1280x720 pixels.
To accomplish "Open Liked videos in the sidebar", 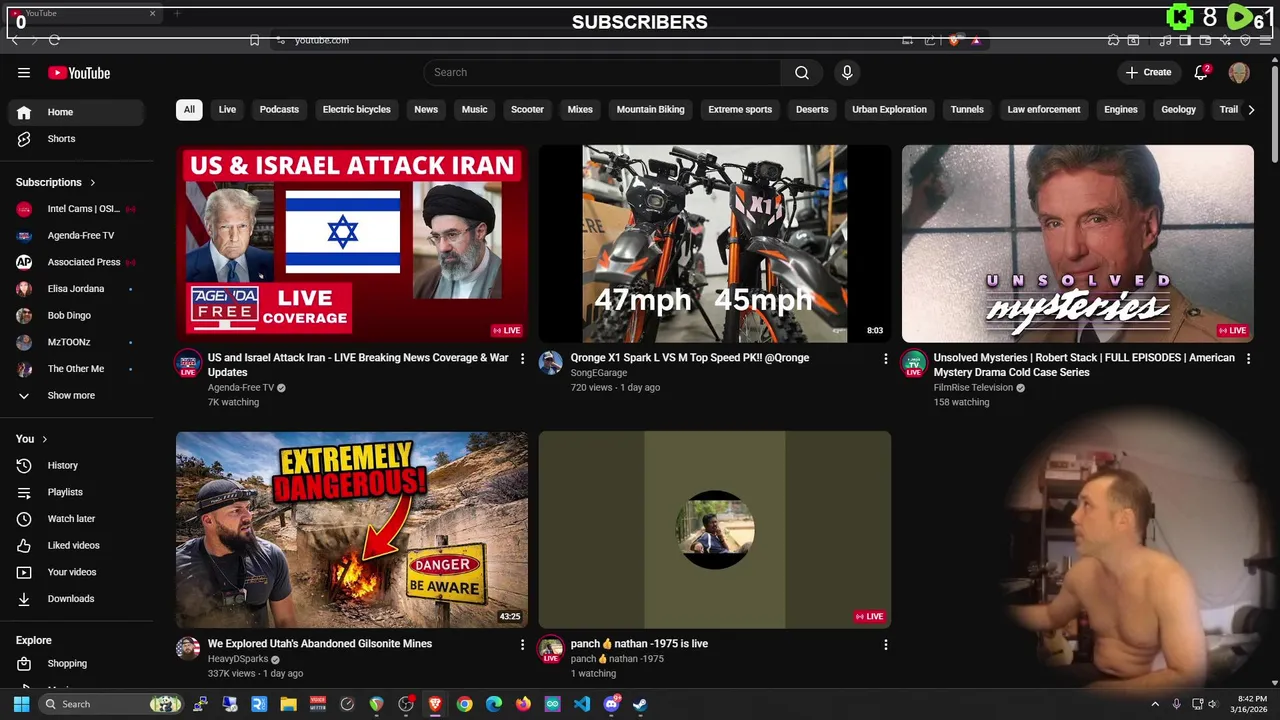I will (78, 545).
